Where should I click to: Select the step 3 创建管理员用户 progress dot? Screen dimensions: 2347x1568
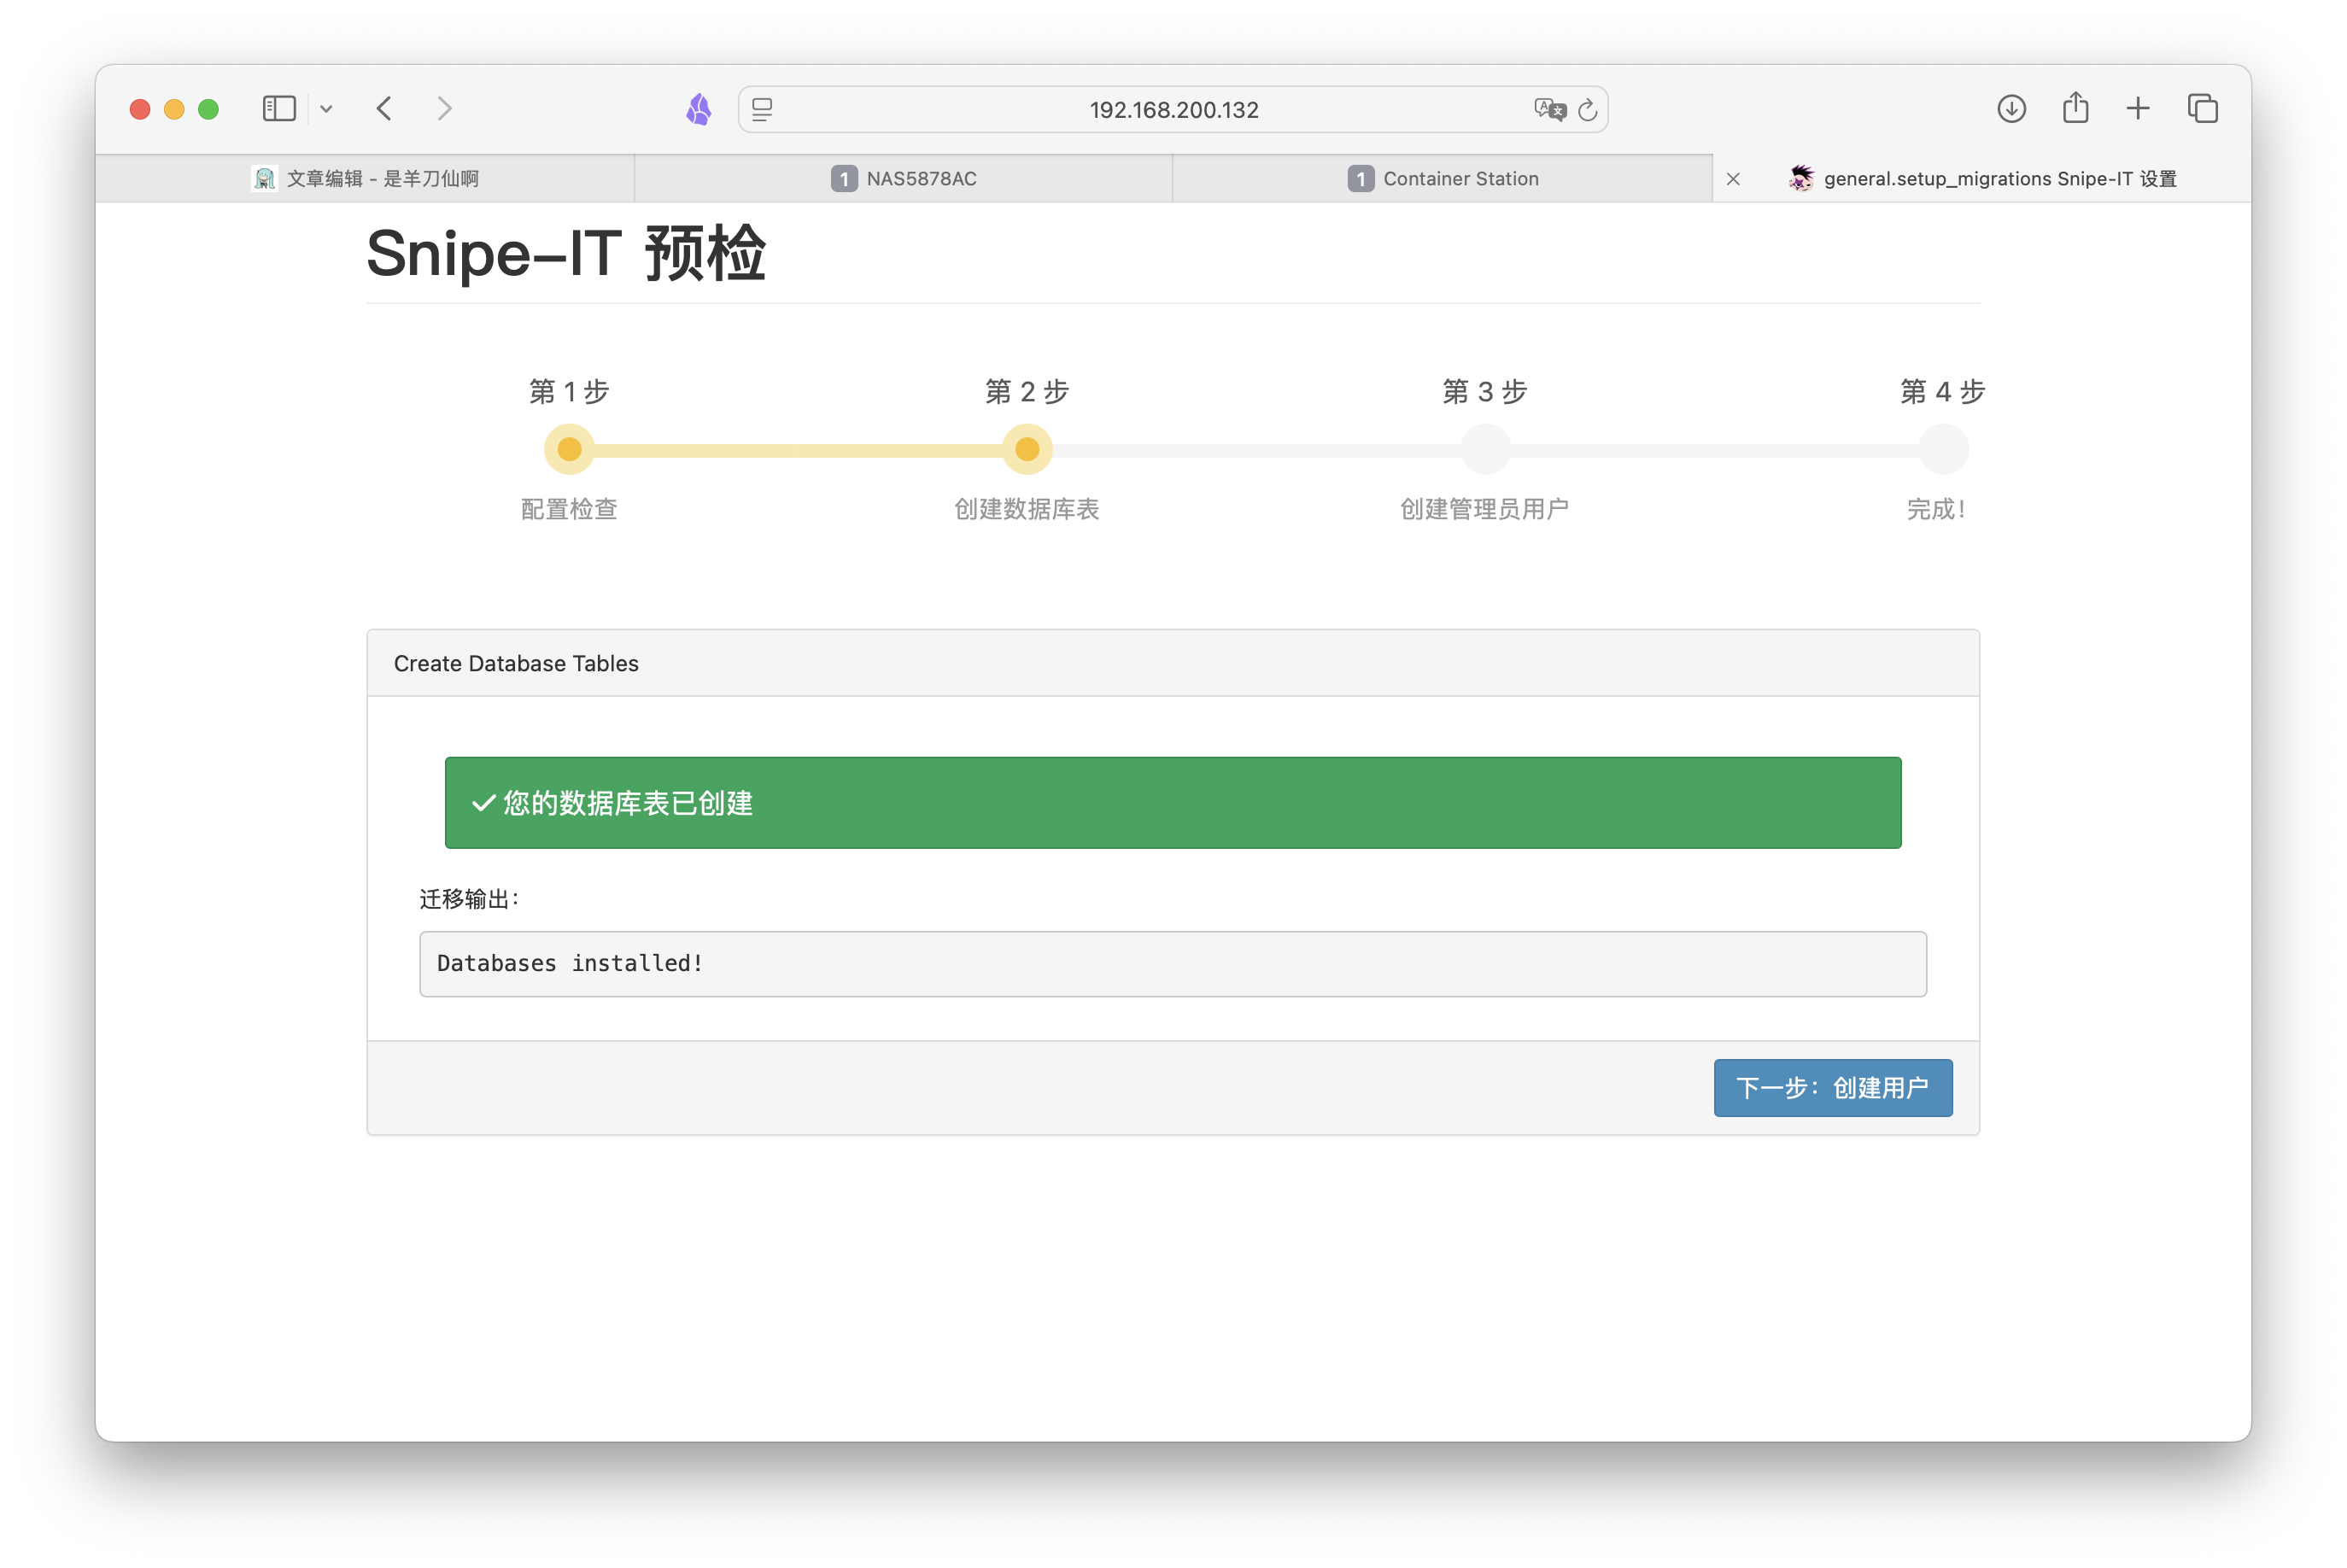(x=1485, y=449)
